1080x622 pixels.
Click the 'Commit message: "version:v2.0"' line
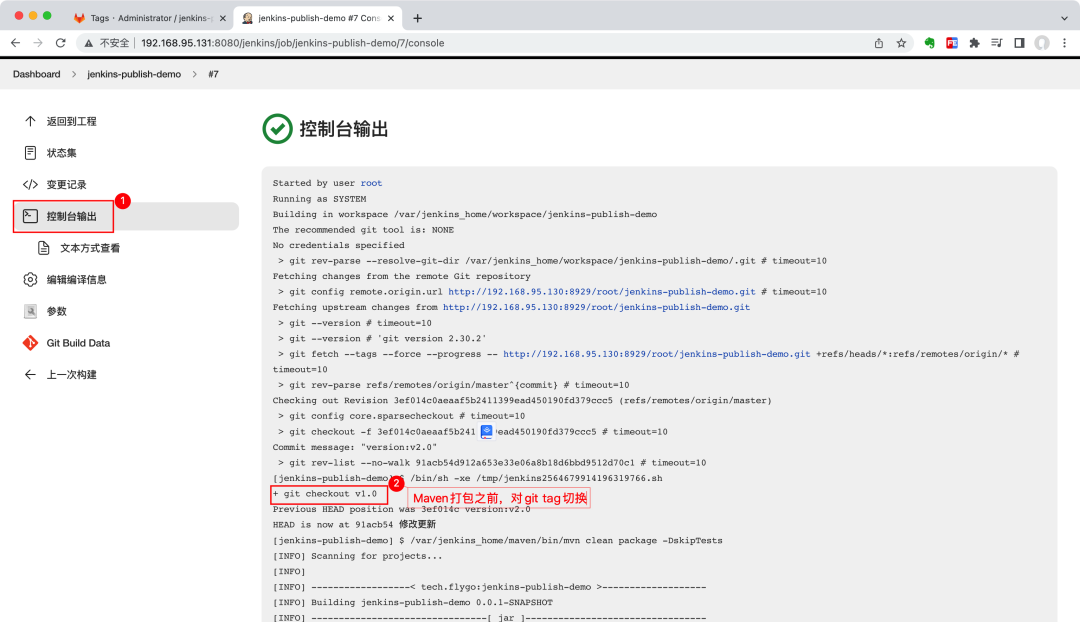coord(355,447)
